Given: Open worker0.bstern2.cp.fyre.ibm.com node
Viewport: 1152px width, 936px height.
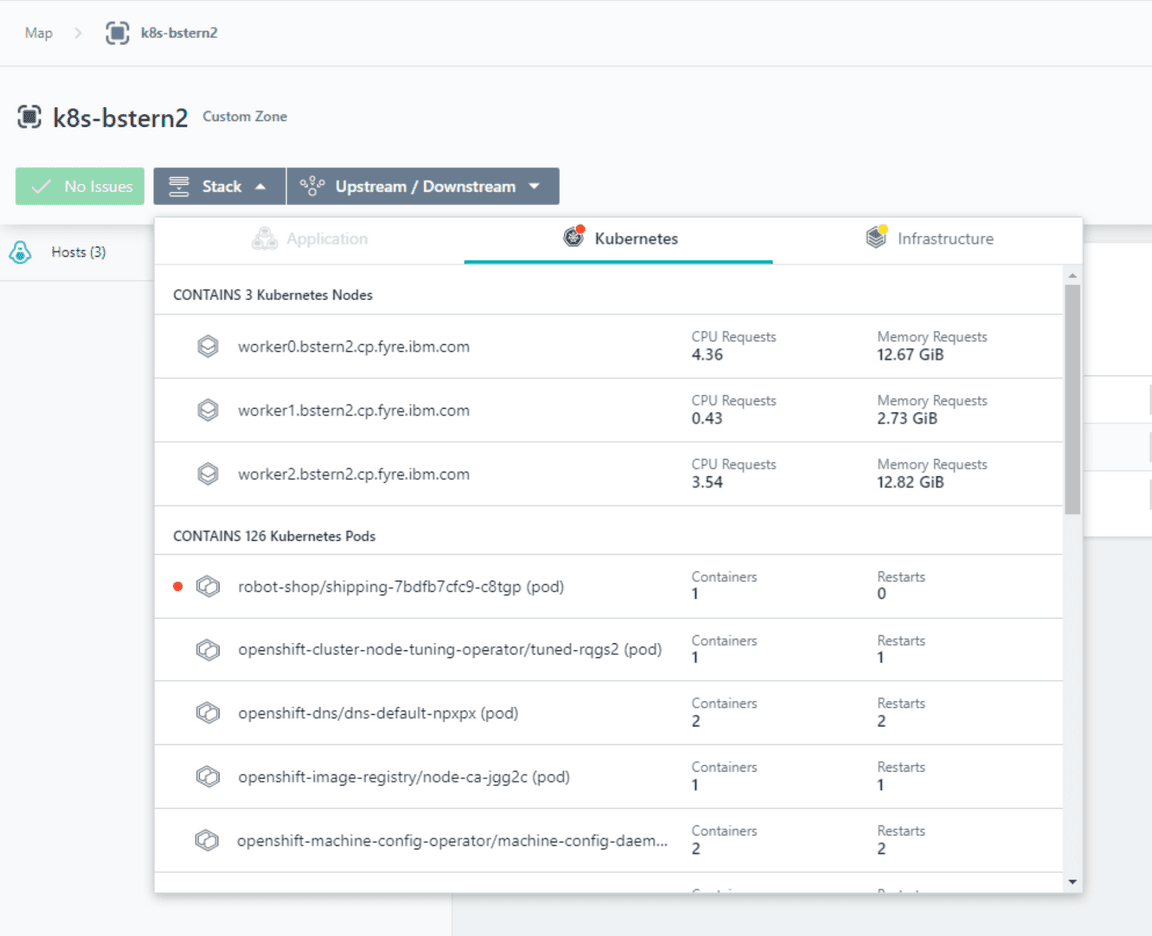Looking at the screenshot, I should [x=353, y=347].
